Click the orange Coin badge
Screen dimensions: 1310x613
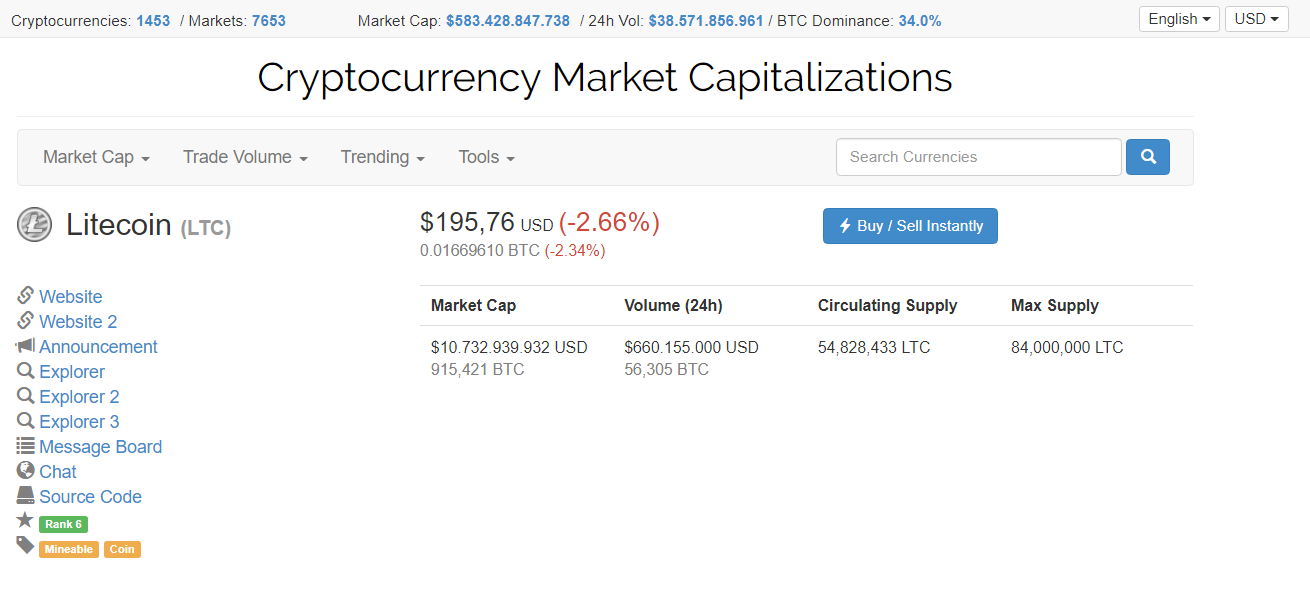point(122,548)
